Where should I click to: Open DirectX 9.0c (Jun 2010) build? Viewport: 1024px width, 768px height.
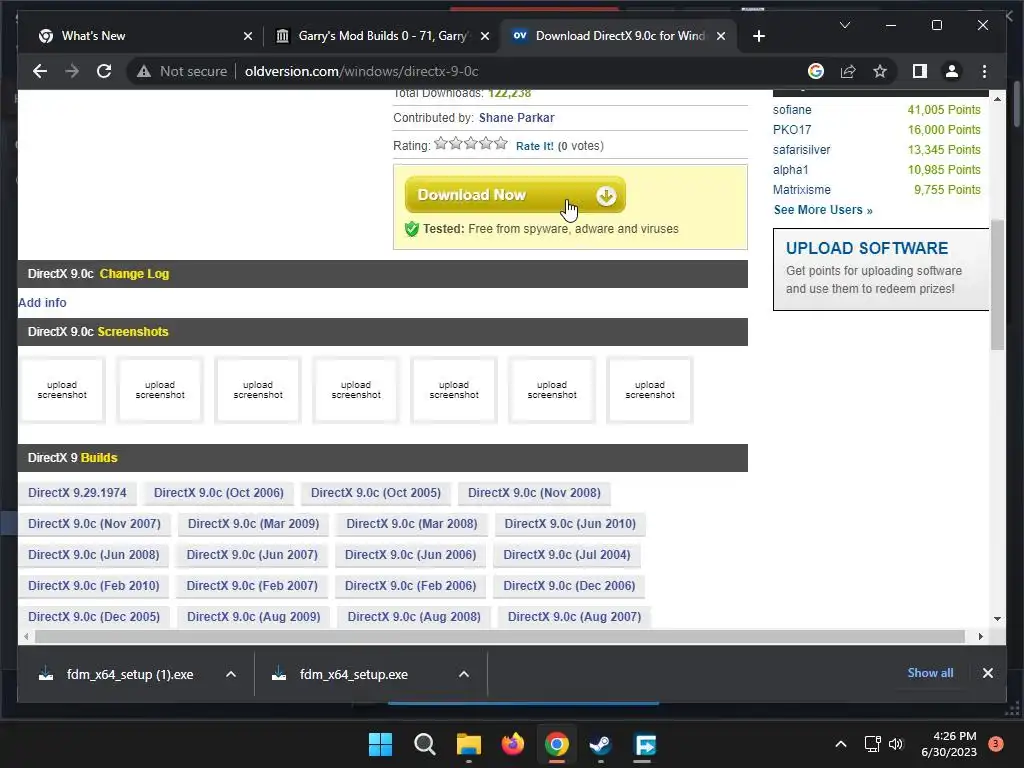(570, 524)
